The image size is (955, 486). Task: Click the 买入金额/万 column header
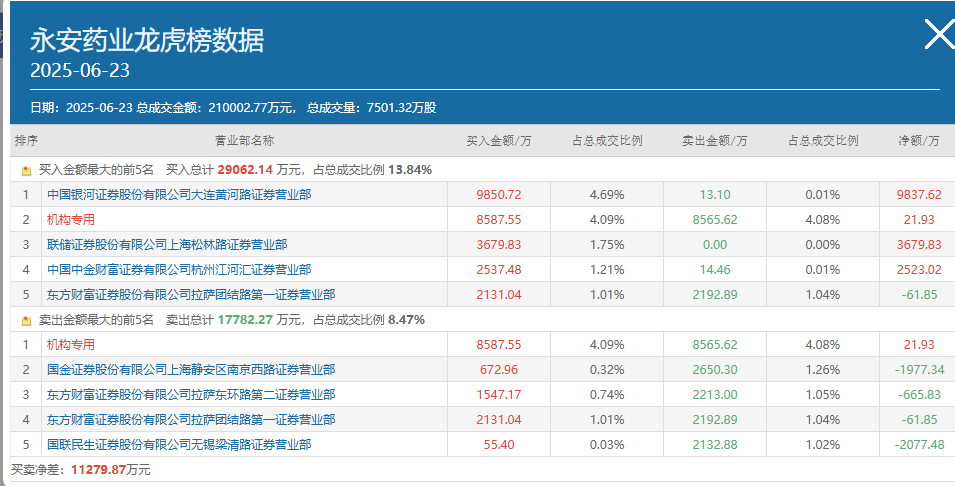(x=499, y=141)
